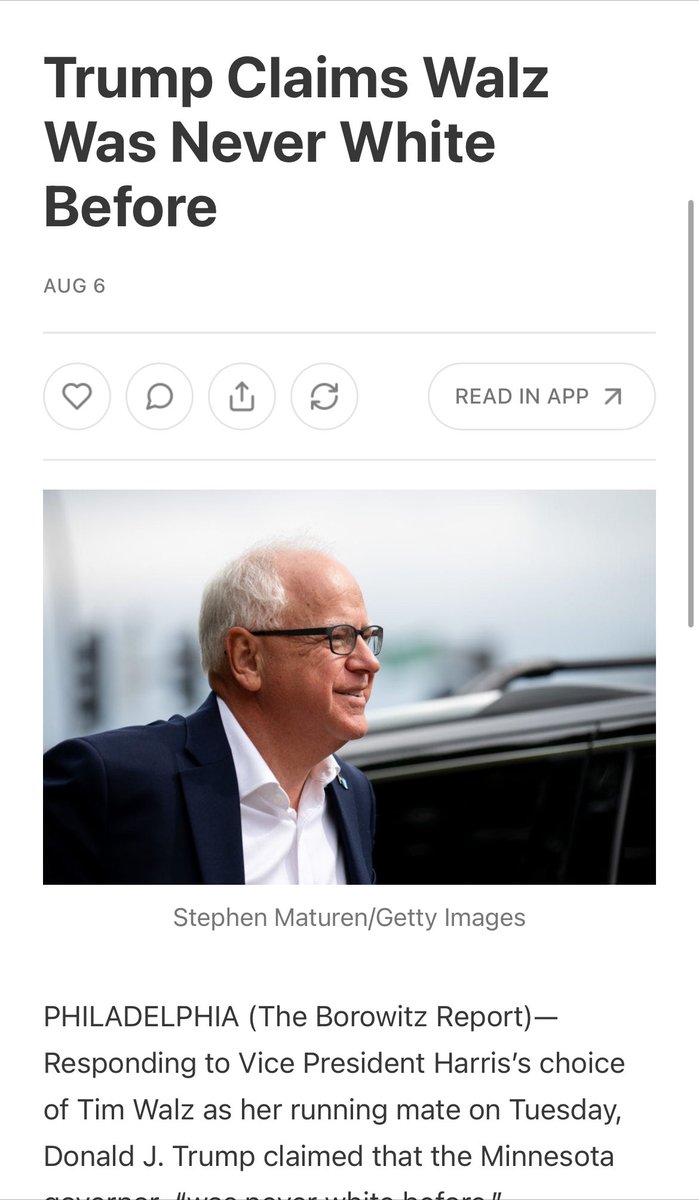Click the scrollbar track below the thumb
This screenshot has height=1200, width=699.
point(690,900)
